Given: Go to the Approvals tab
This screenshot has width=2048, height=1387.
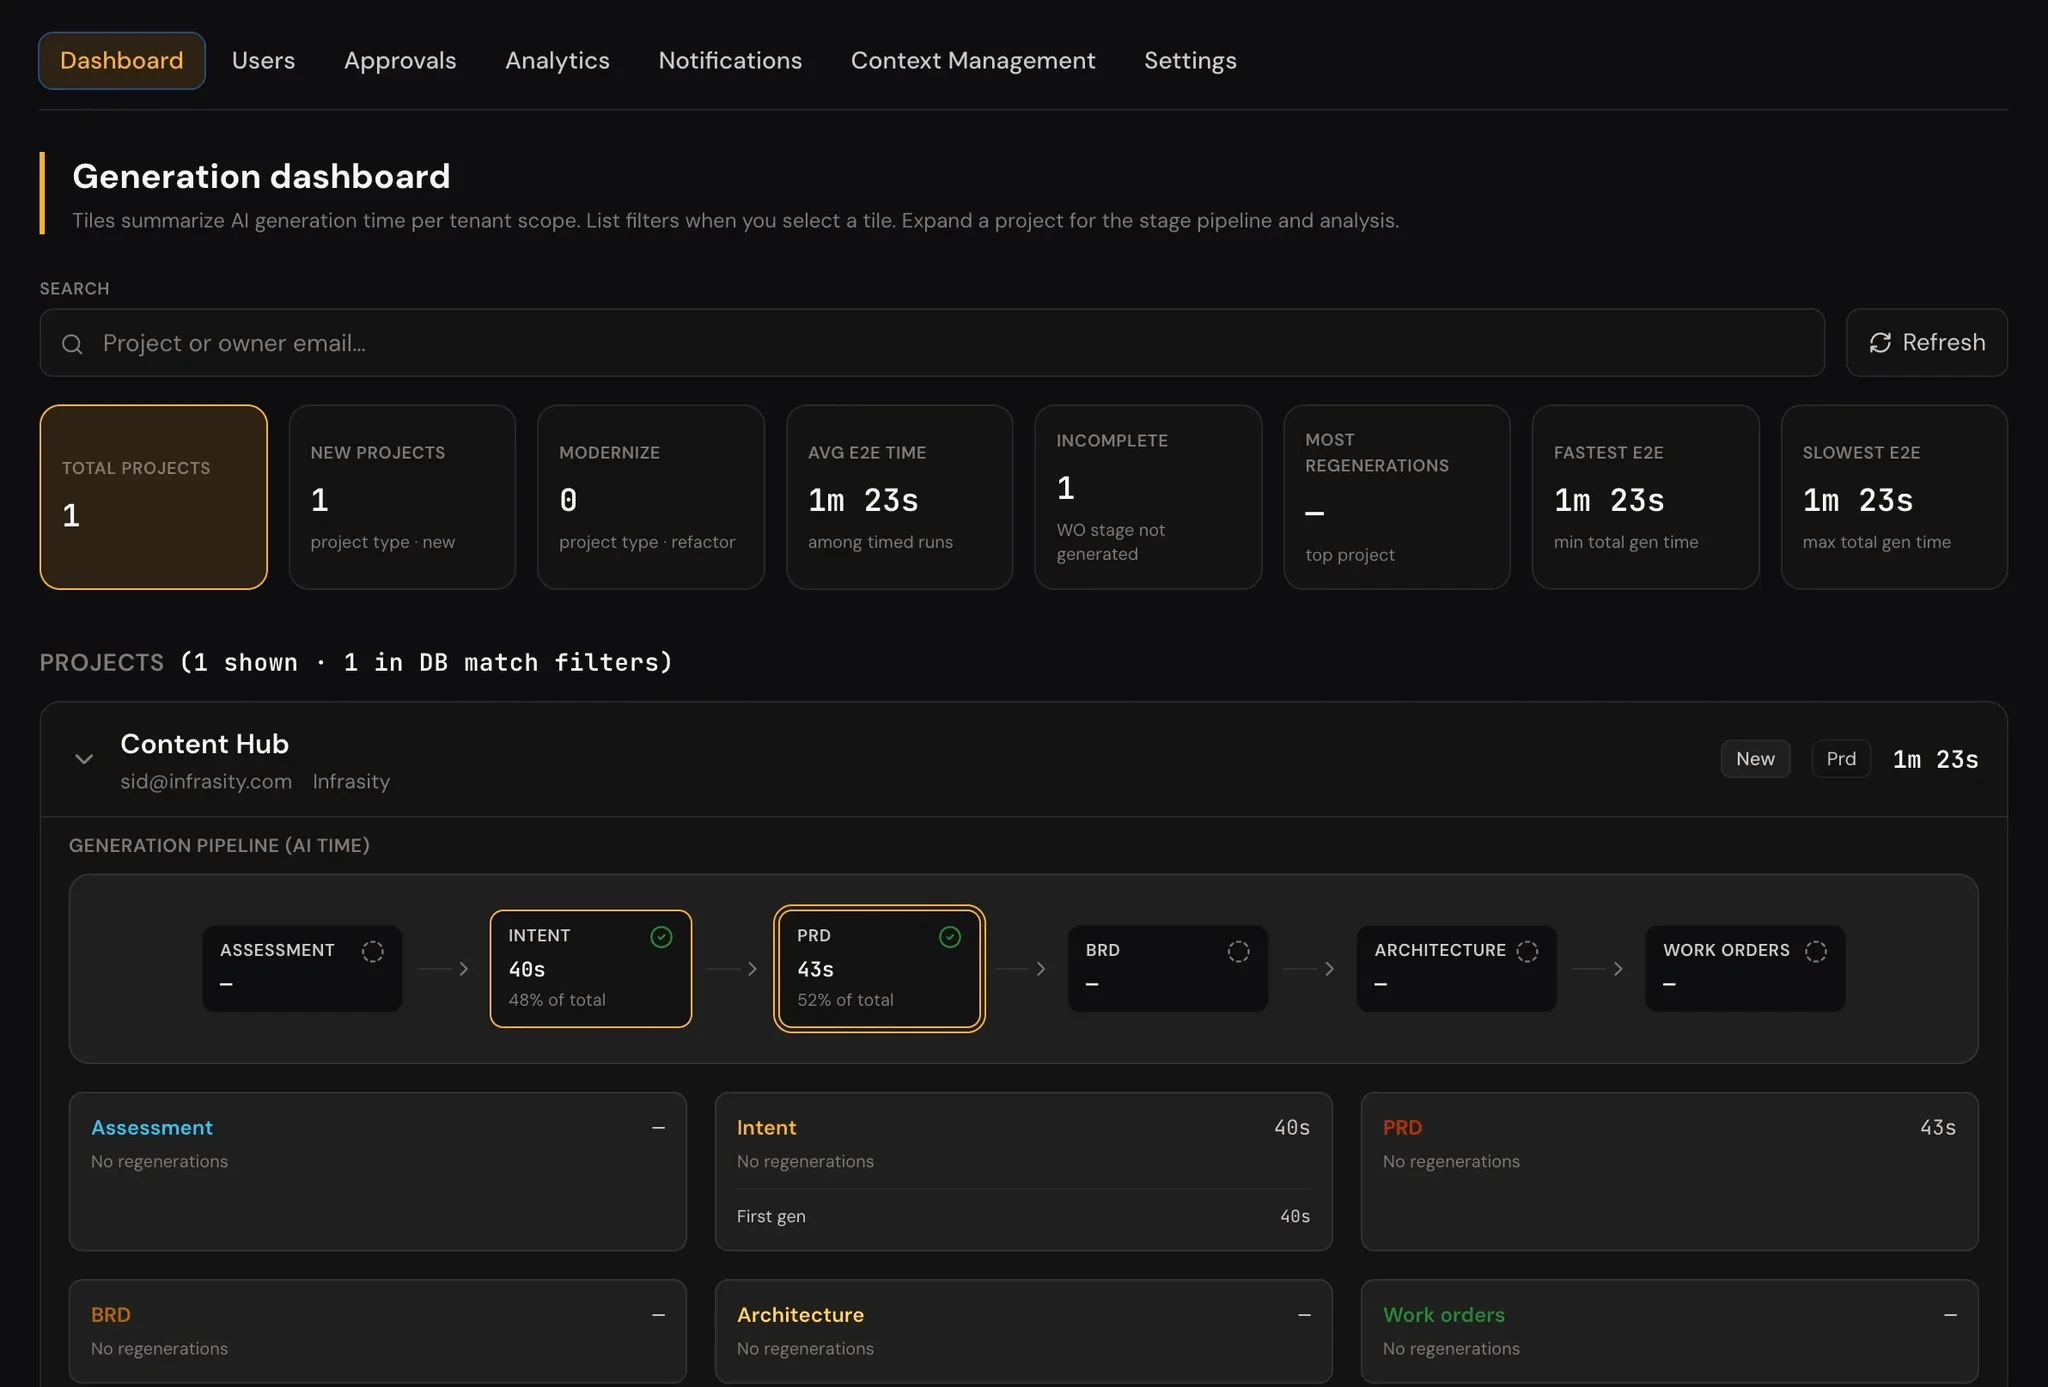Looking at the screenshot, I should pyautogui.click(x=400, y=61).
